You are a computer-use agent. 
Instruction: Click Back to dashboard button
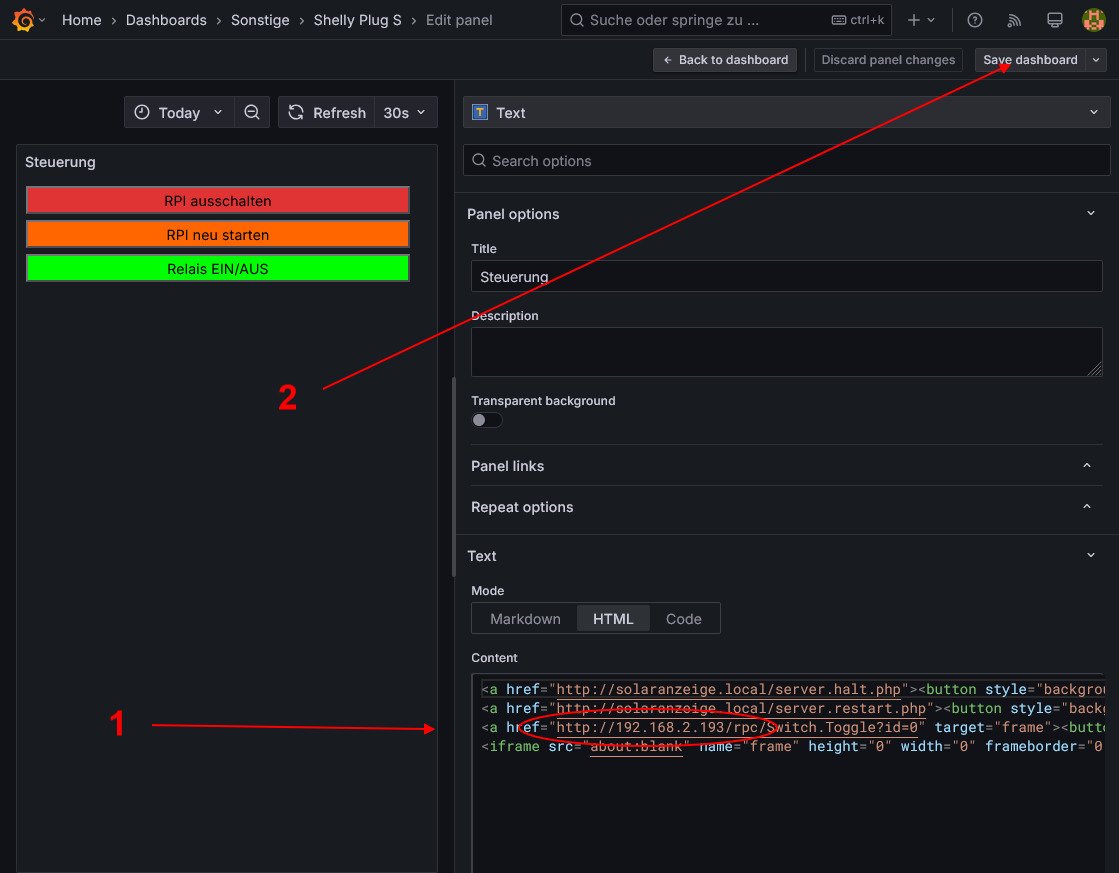coord(725,60)
